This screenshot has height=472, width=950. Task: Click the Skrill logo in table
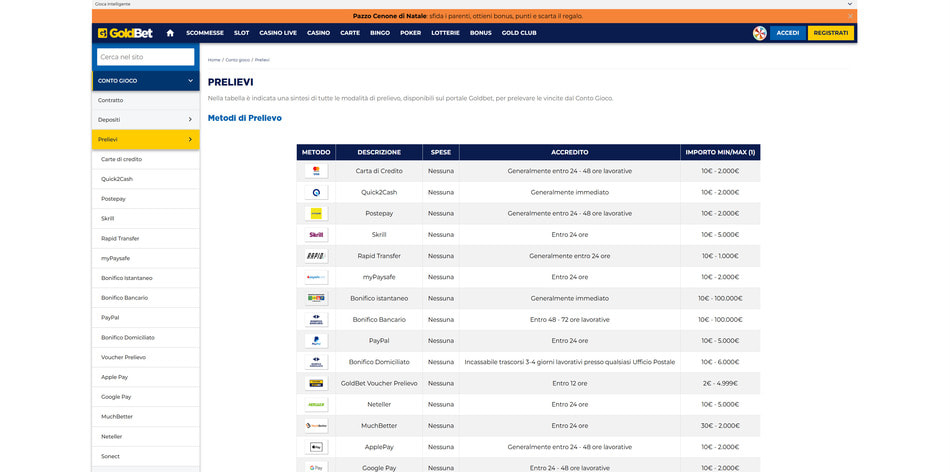pyautogui.click(x=316, y=234)
